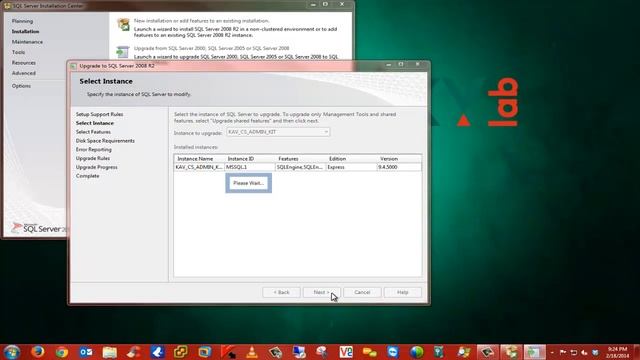The width and height of the screenshot is (640, 360).
Task: Open Planning in Installation Center
Action: pyautogui.click(x=22, y=21)
